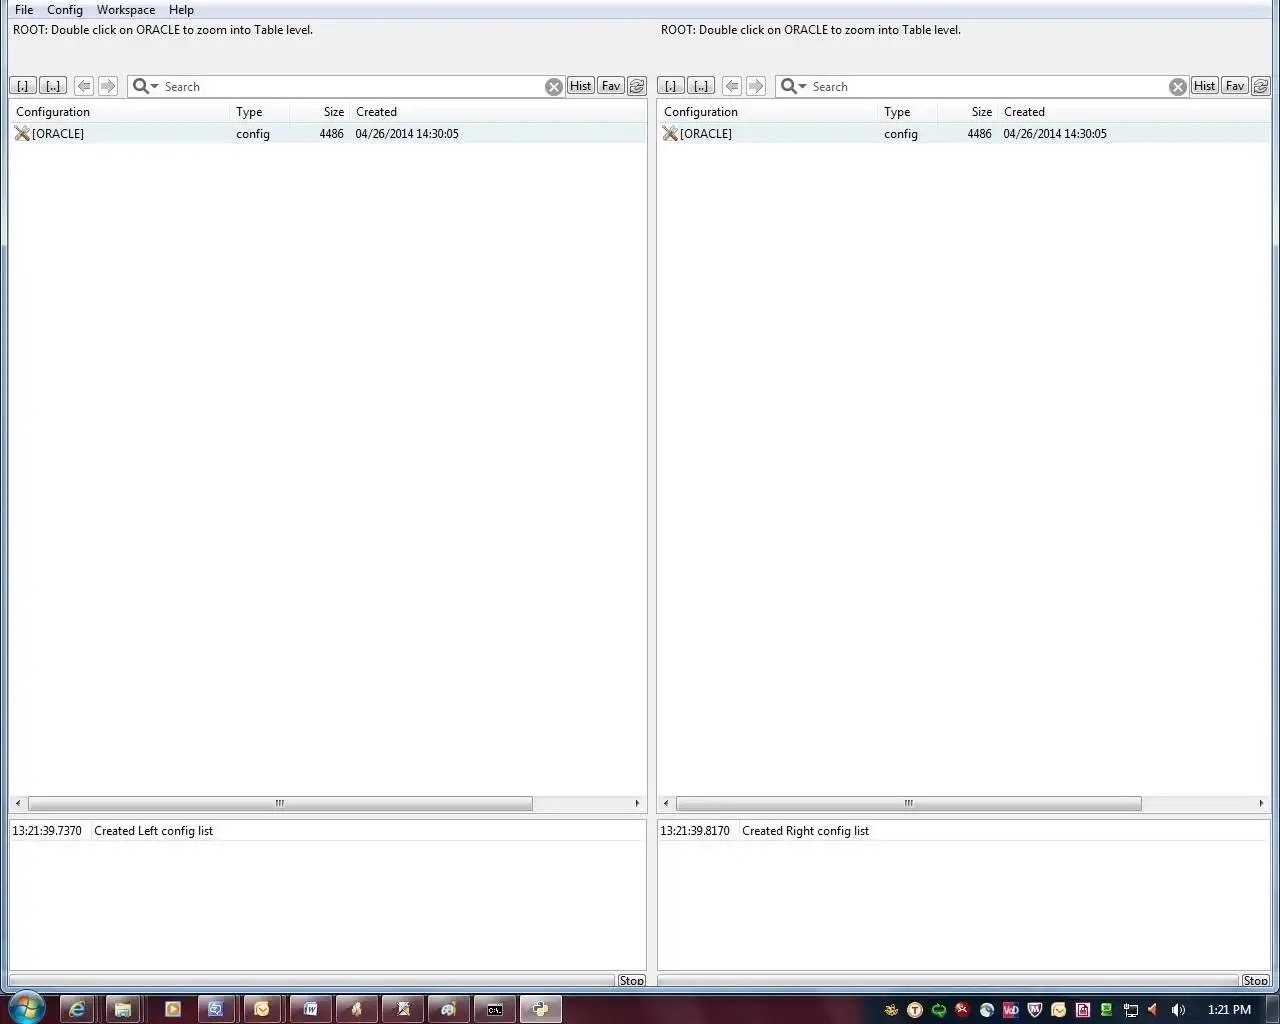This screenshot has height=1024, width=1280.
Task: Click right pane scrollbar right arrow
Action: pos(1261,803)
